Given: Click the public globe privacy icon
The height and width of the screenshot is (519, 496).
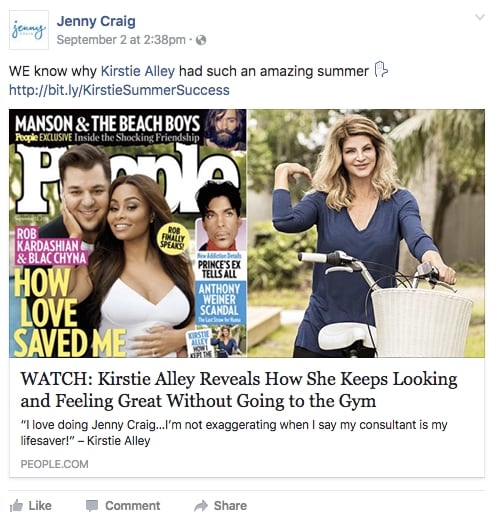Looking at the screenshot, I should [x=201, y=40].
